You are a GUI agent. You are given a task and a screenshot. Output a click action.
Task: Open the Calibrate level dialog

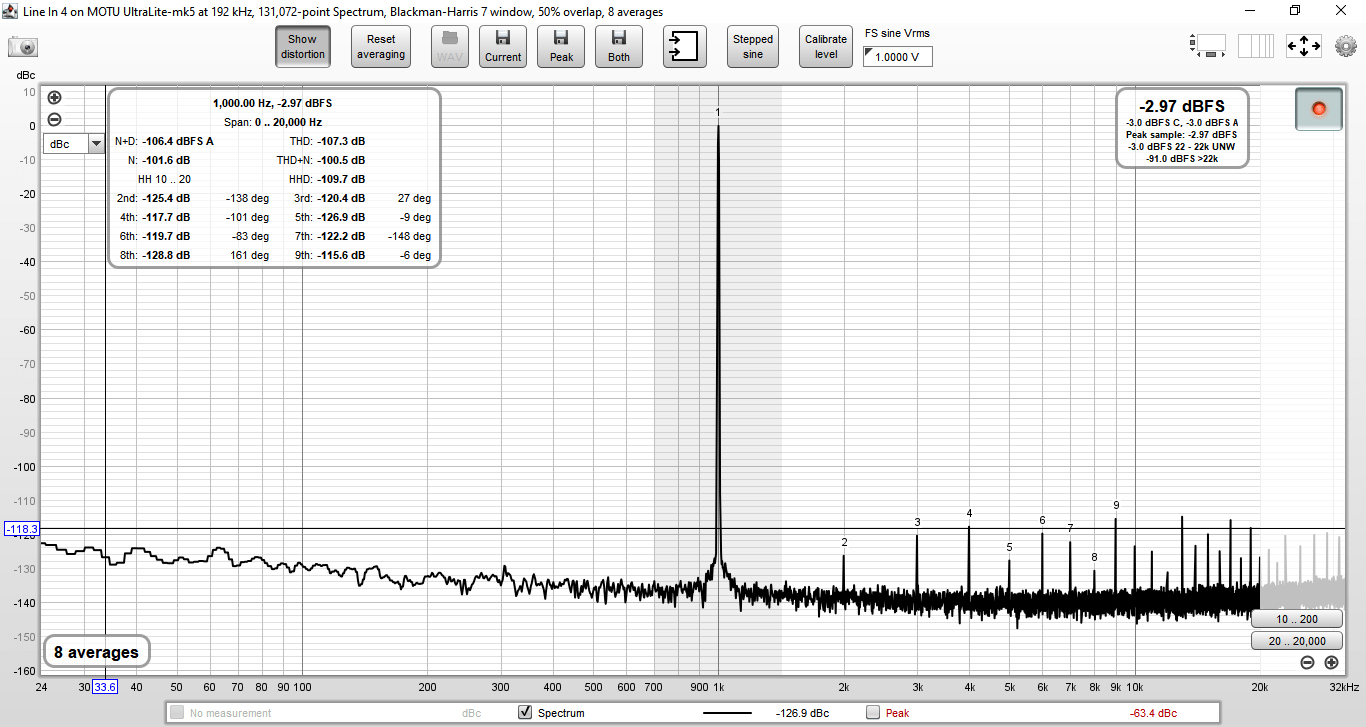(x=826, y=47)
